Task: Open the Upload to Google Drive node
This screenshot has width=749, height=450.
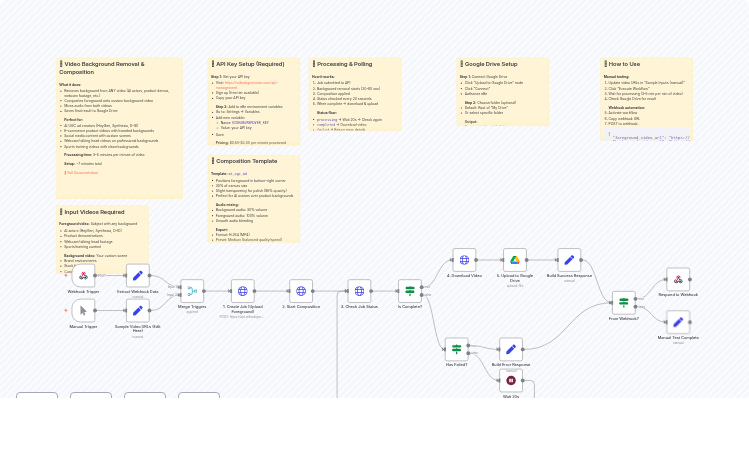Action: (x=515, y=260)
